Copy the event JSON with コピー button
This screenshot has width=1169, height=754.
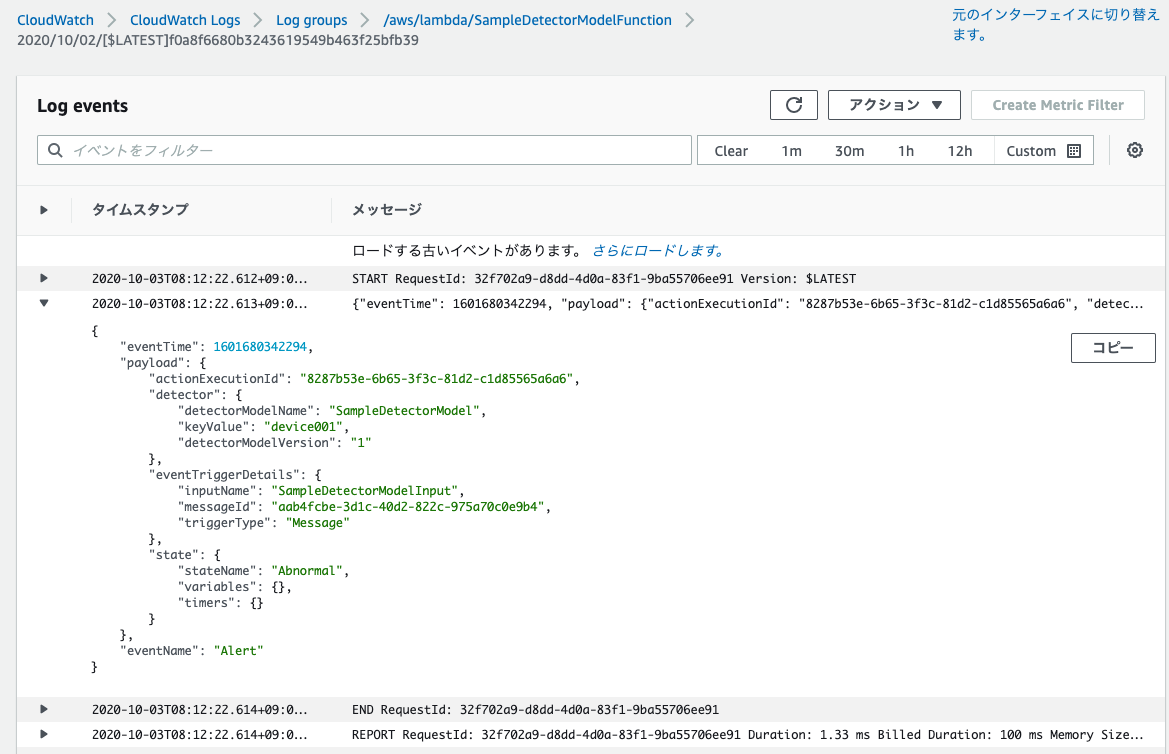(x=1113, y=348)
